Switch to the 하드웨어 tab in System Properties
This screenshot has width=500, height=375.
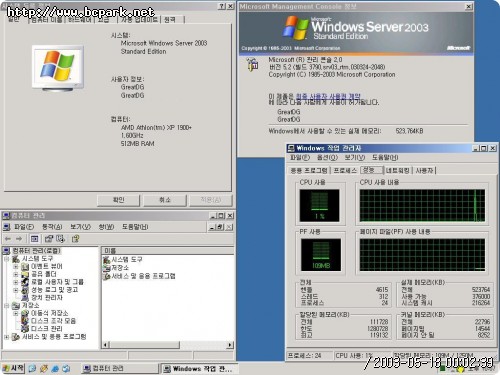point(80,20)
